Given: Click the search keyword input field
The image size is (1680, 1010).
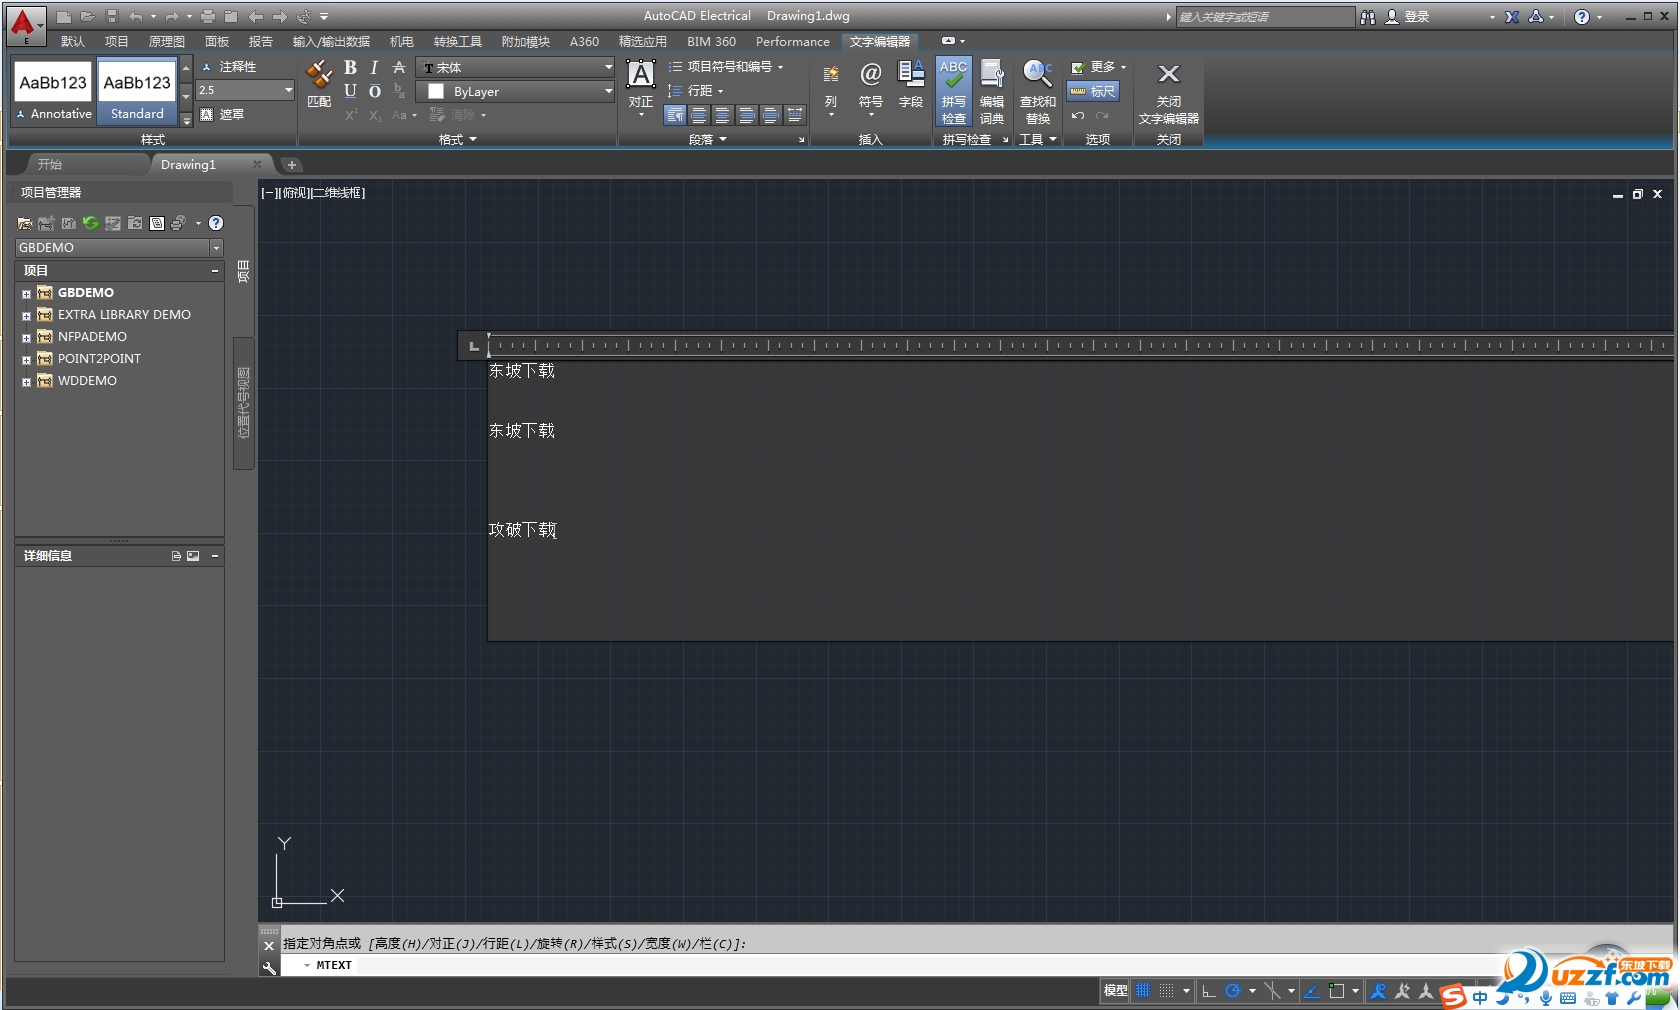Looking at the screenshot, I should tap(1265, 17).
